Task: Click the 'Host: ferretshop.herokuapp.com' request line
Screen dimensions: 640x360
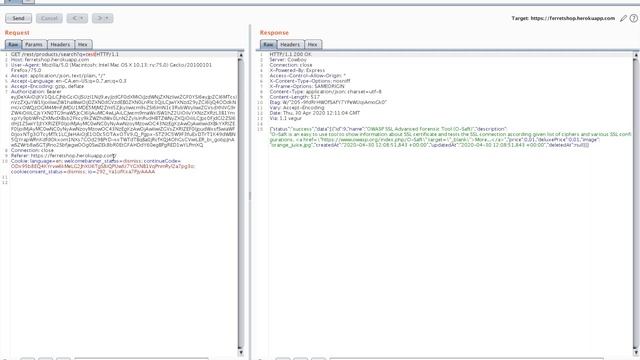Action: 50,60
